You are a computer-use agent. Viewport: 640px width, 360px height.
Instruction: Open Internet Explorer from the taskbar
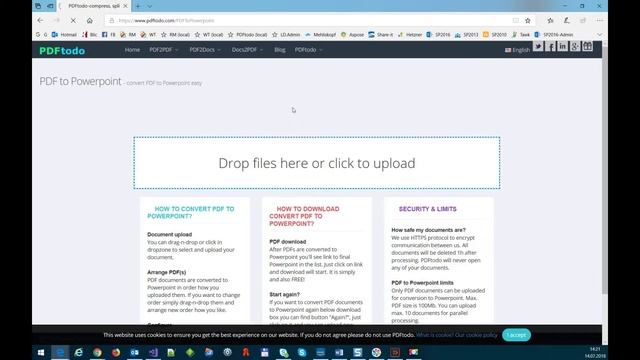click(78, 352)
